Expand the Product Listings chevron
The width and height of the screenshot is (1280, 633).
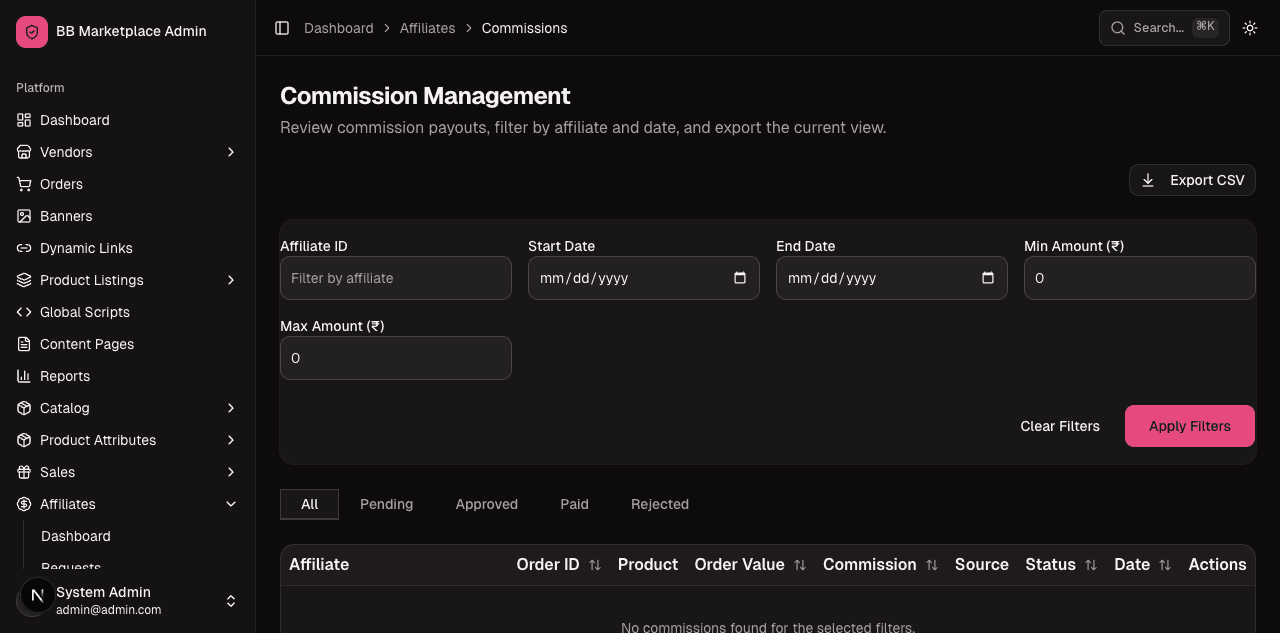[231, 280]
